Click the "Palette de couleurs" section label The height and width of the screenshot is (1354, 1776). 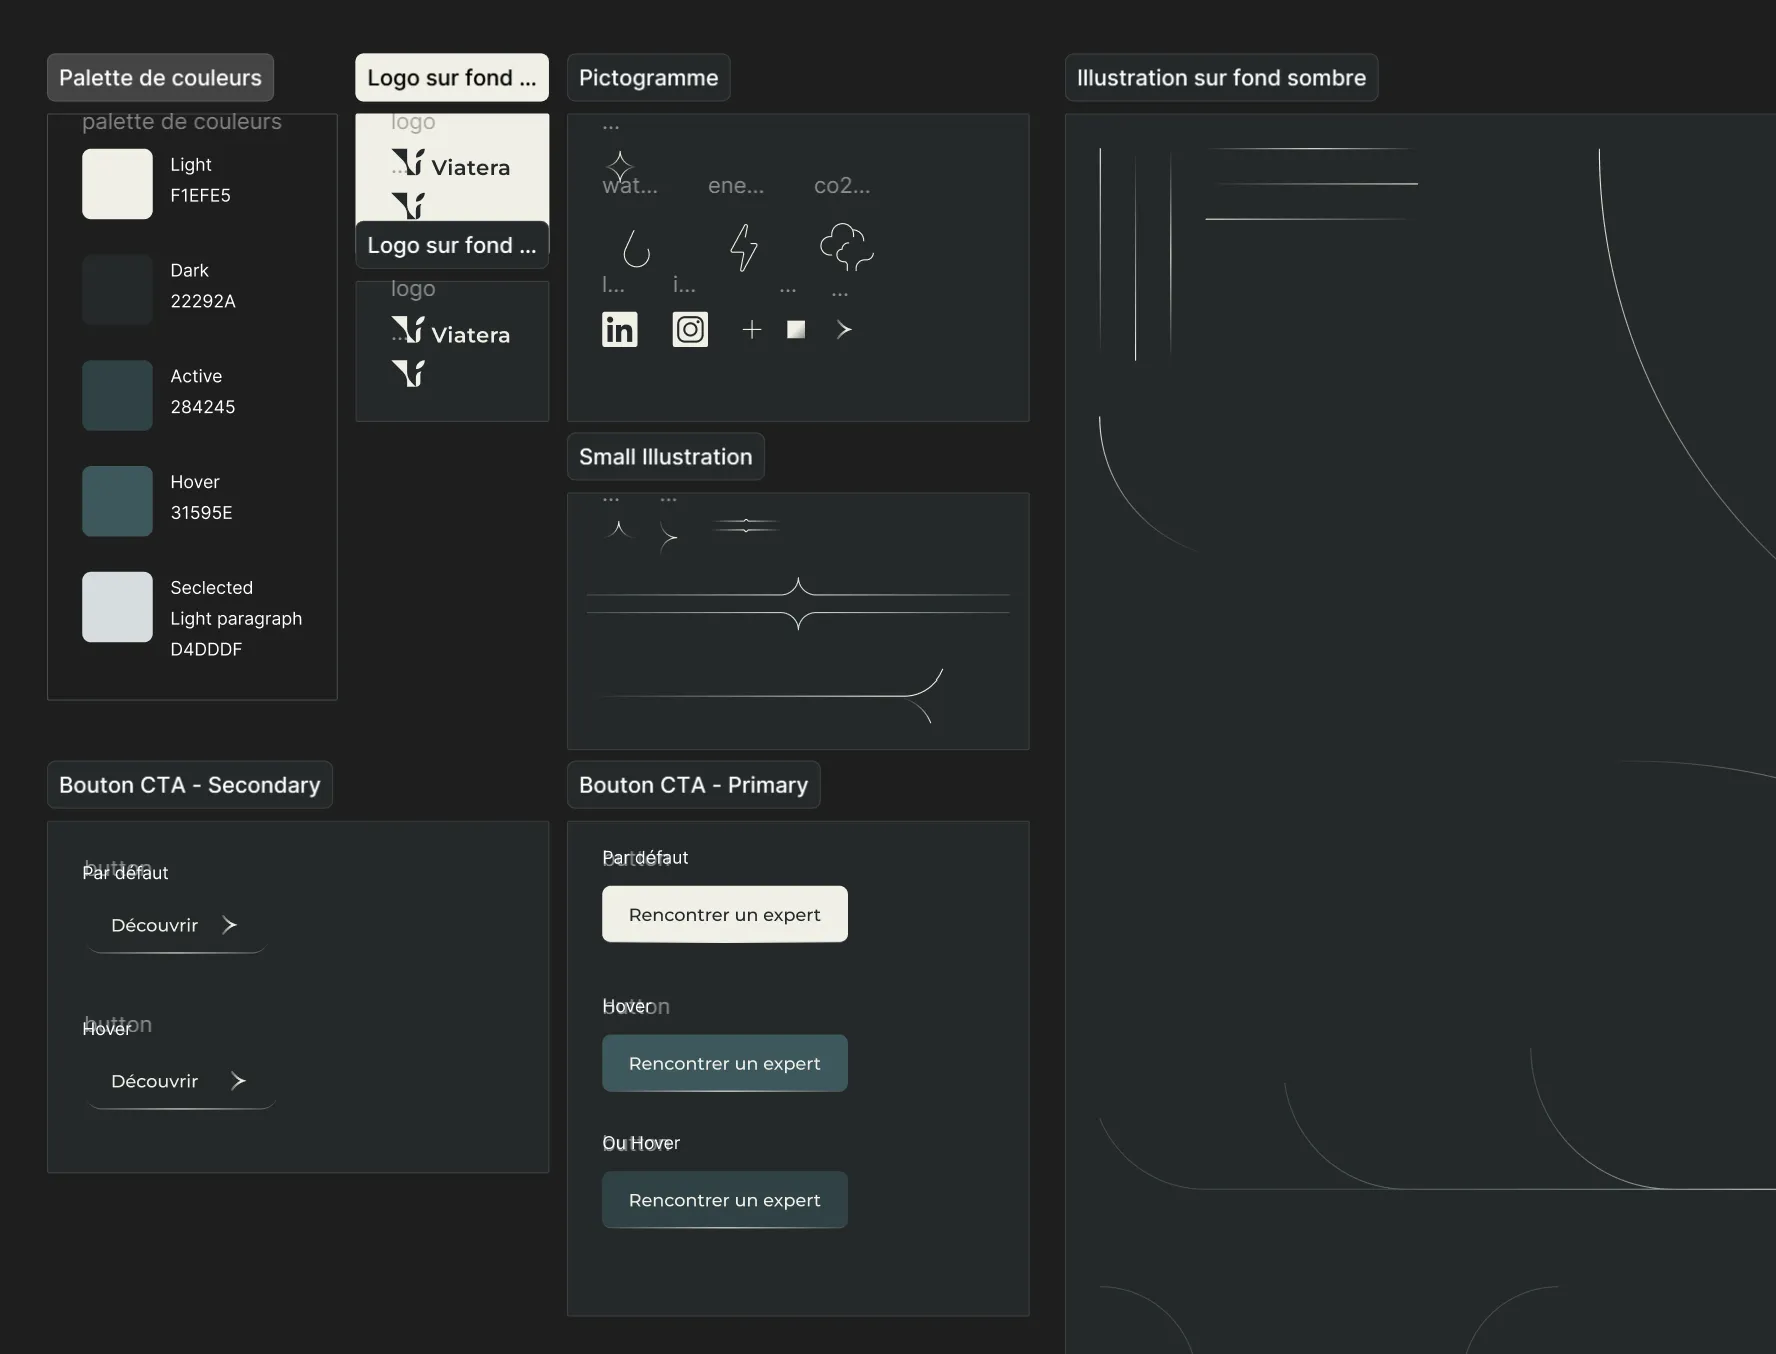click(x=160, y=78)
